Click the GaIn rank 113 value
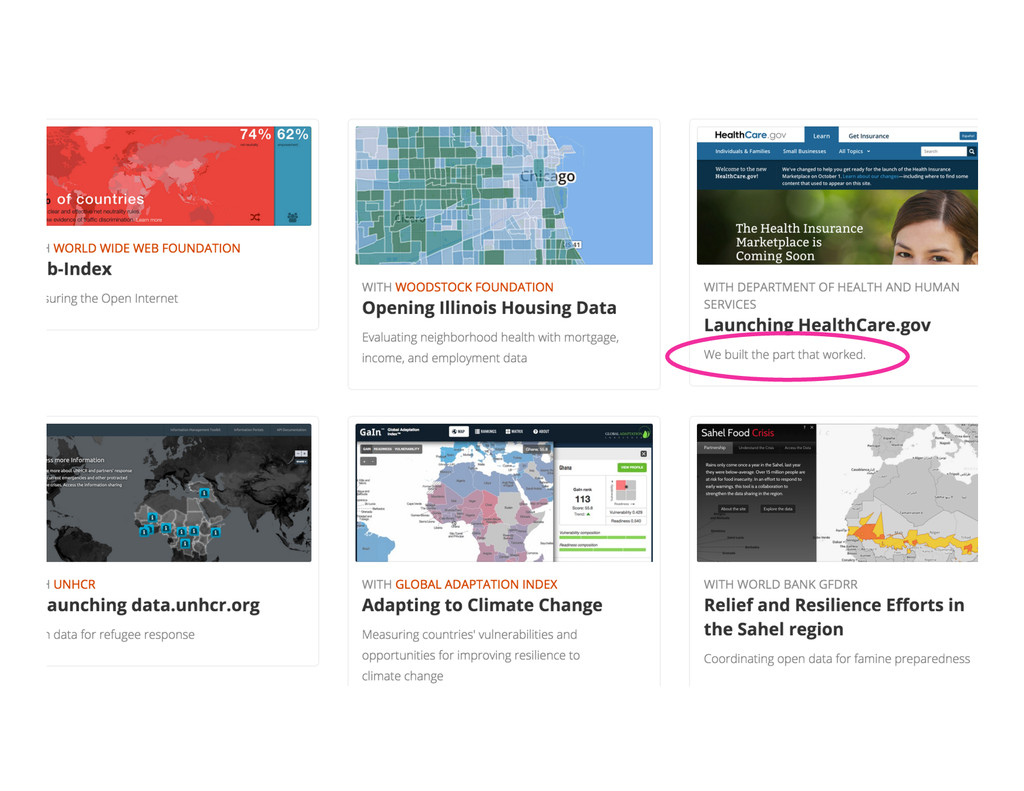This screenshot has height=791, width=1024. (x=583, y=498)
